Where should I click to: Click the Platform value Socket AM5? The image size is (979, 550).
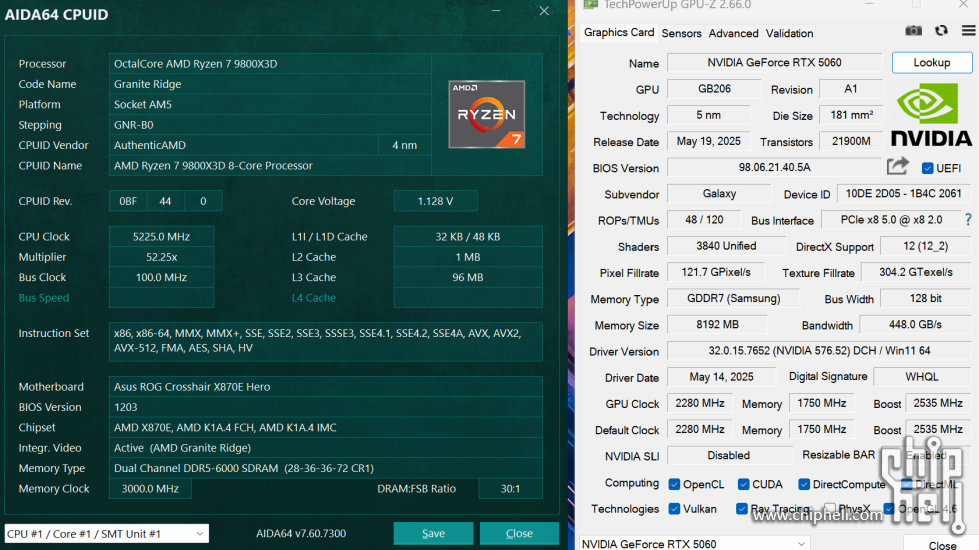click(270, 104)
